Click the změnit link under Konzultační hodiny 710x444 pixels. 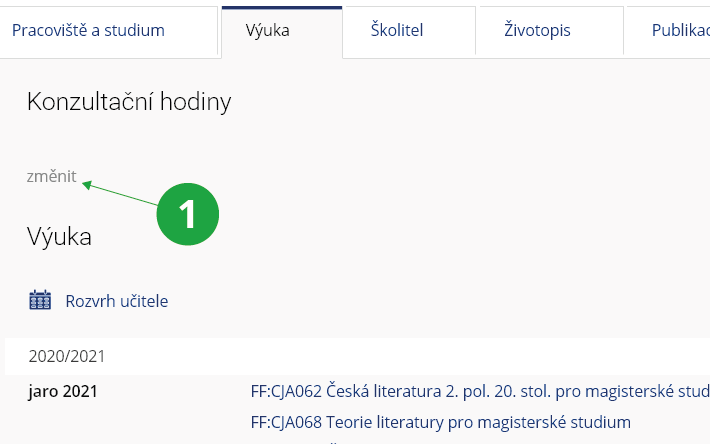(52, 177)
